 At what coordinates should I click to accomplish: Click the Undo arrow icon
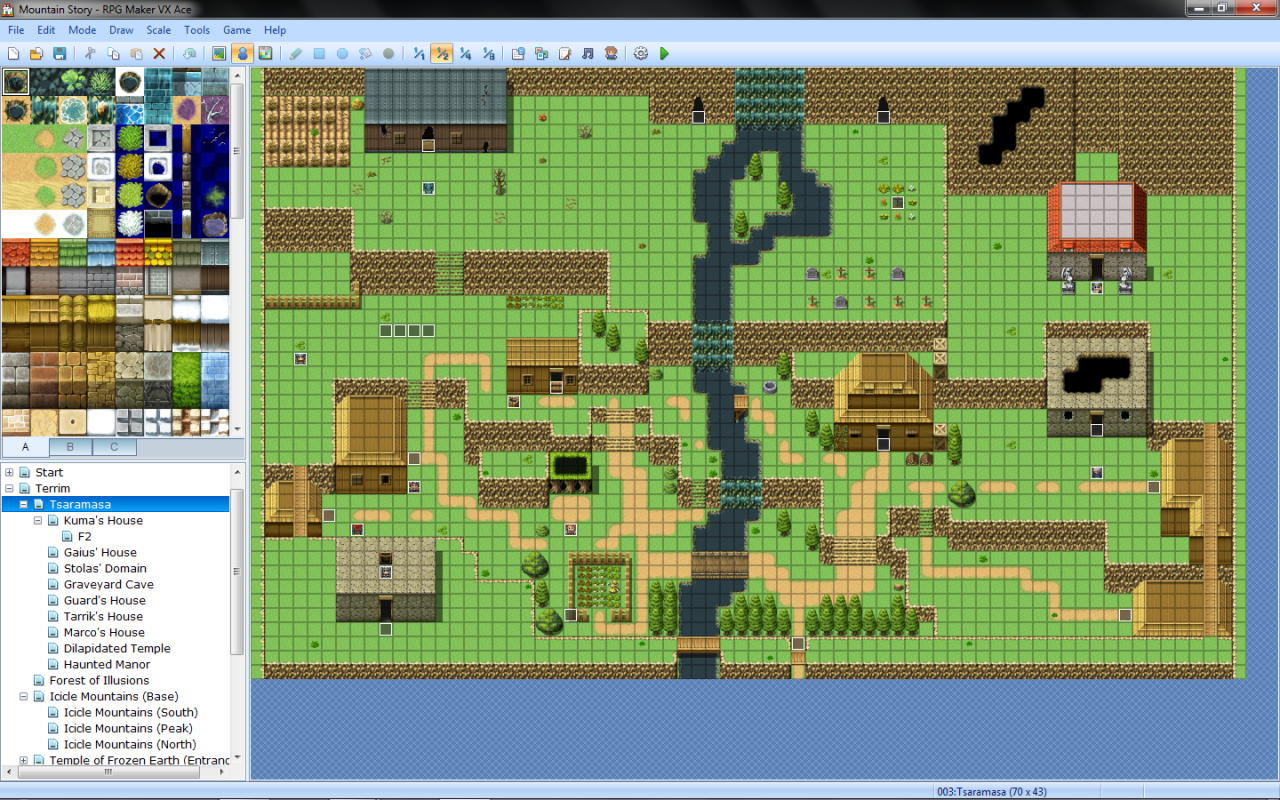pos(189,53)
